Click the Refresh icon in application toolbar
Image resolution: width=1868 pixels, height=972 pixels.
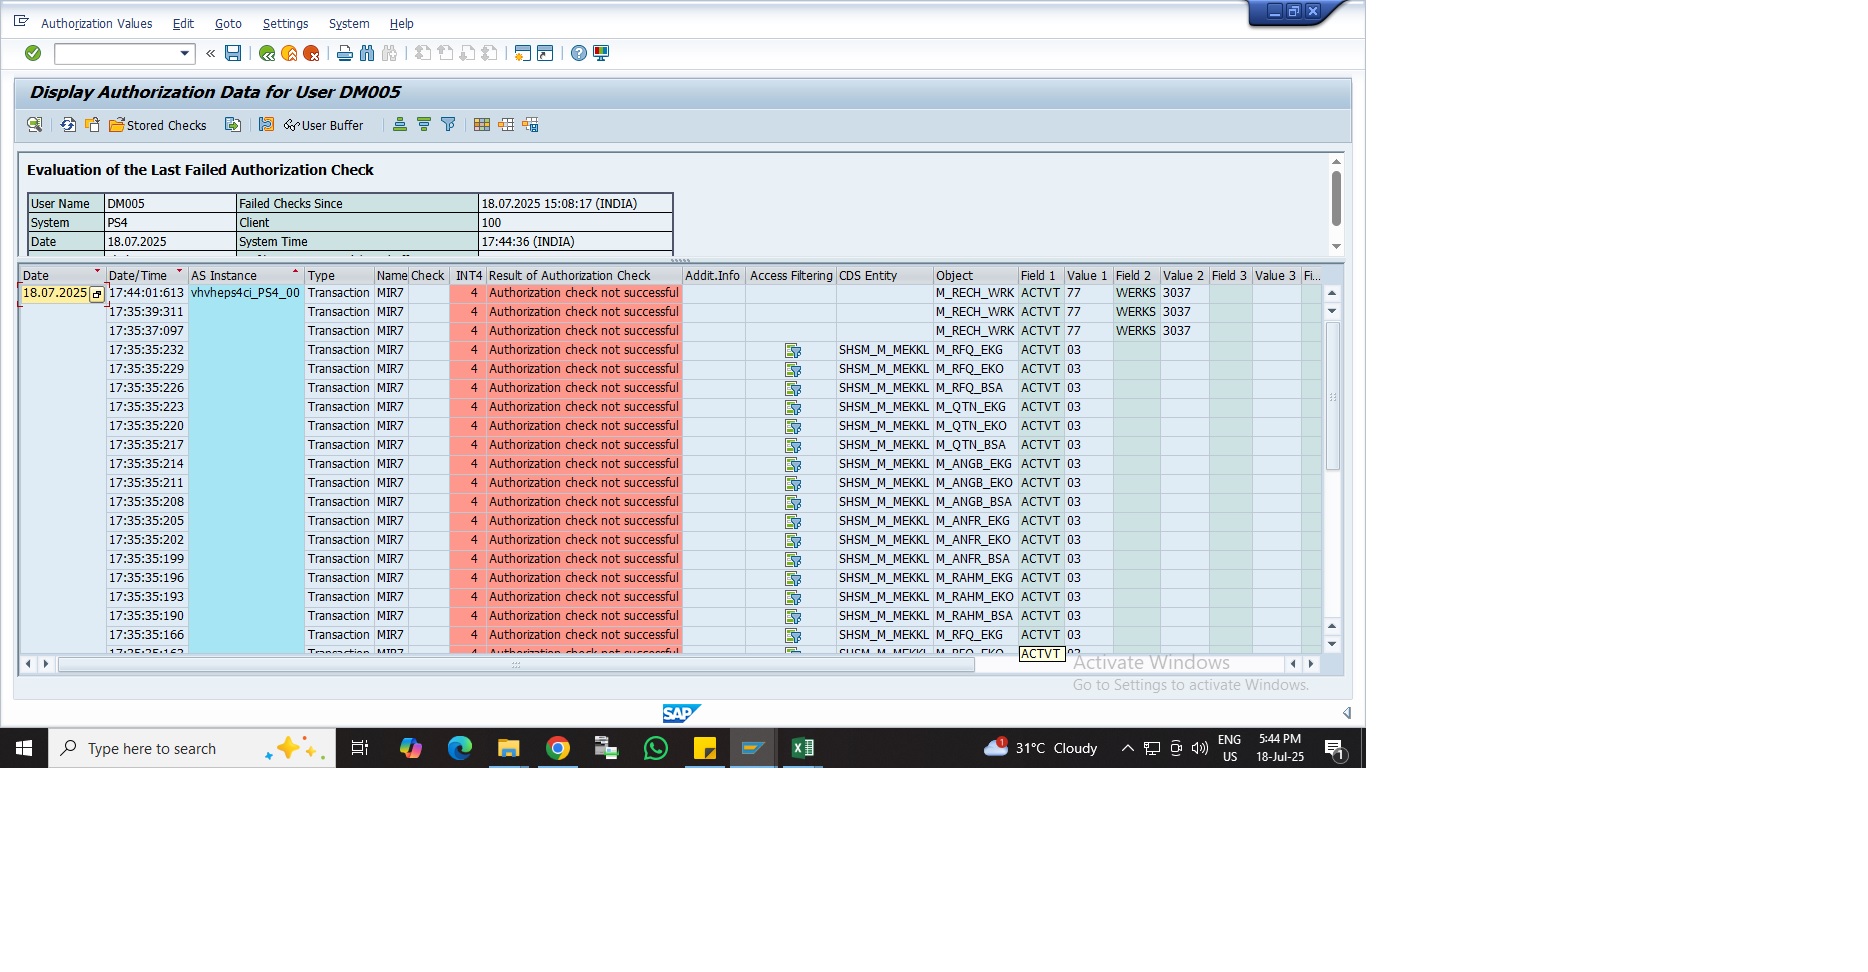(68, 125)
